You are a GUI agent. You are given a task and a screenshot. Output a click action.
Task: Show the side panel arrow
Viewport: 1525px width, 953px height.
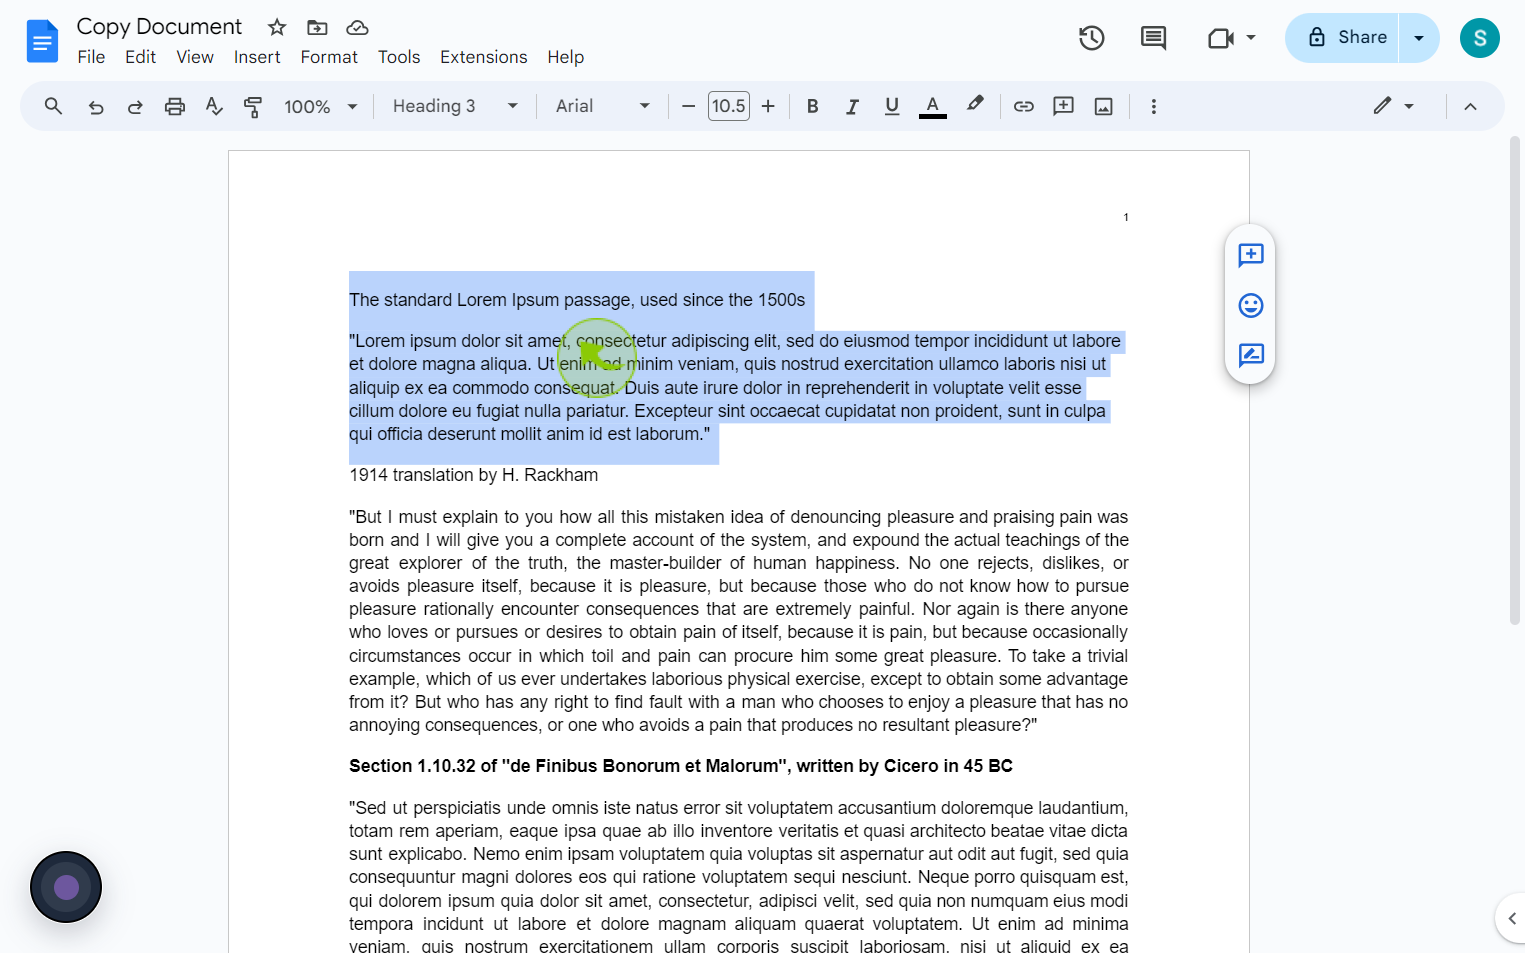[x=1511, y=918]
